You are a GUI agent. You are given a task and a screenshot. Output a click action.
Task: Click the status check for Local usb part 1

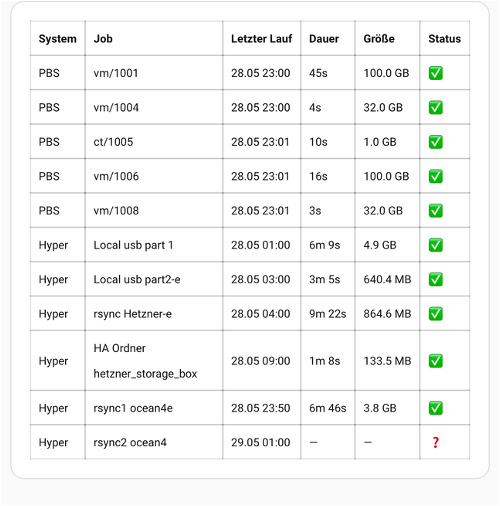point(435,245)
